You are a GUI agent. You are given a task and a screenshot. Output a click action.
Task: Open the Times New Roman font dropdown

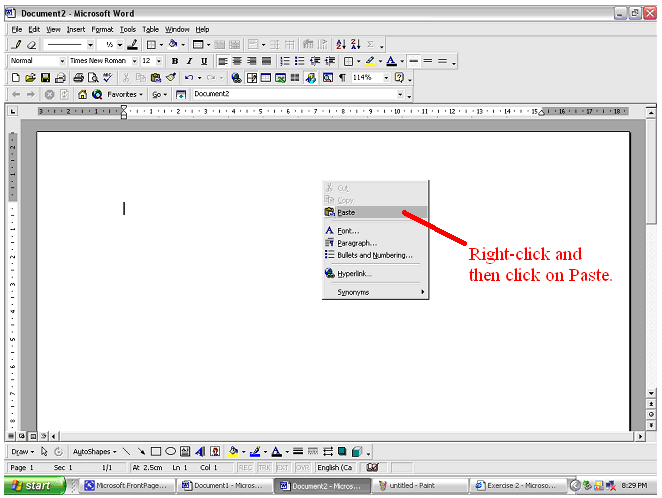pos(134,61)
